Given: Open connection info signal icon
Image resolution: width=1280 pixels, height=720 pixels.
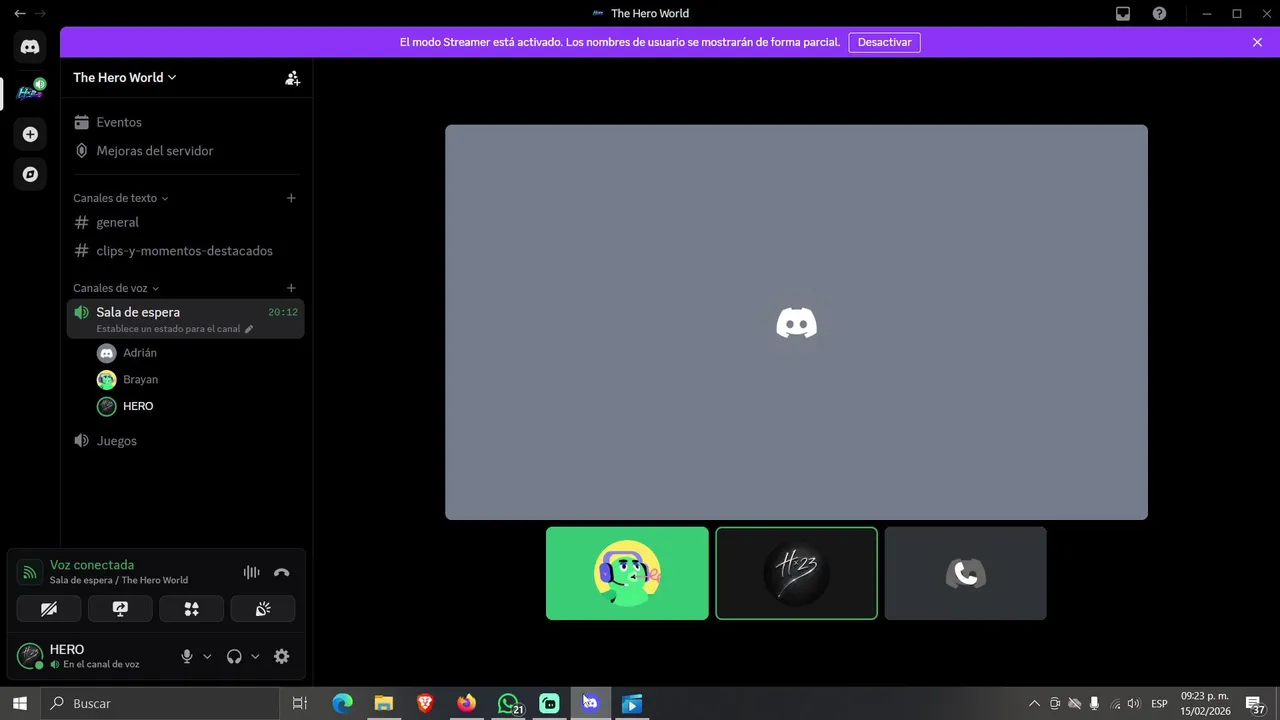Looking at the screenshot, I should (30, 572).
